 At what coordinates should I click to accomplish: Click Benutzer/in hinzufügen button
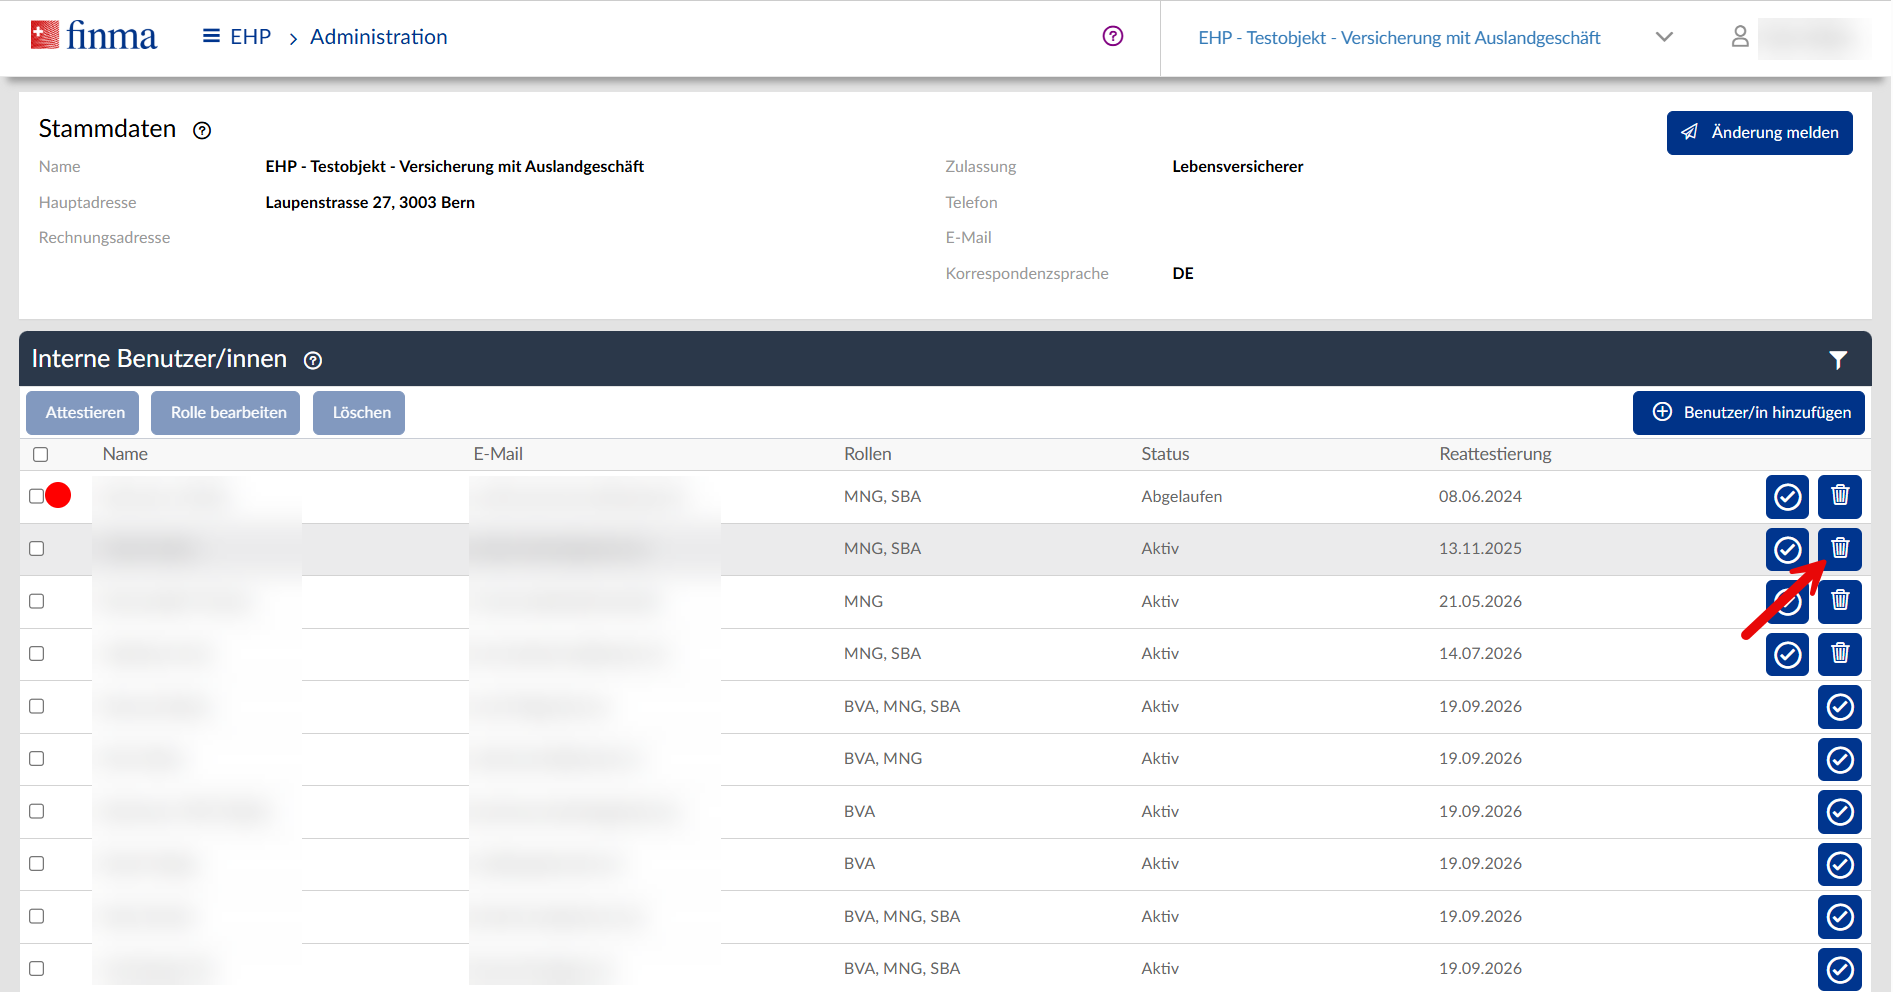click(x=1748, y=413)
